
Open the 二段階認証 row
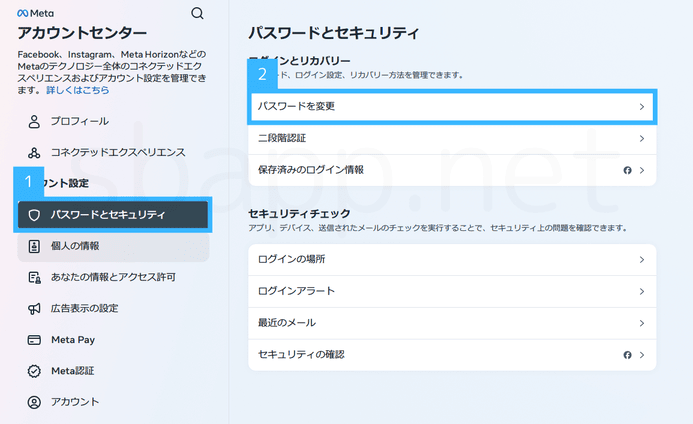point(452,138)
